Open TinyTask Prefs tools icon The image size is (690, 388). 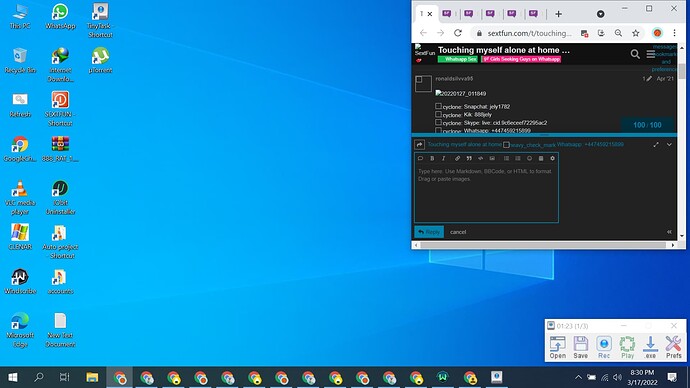point(673,347)
